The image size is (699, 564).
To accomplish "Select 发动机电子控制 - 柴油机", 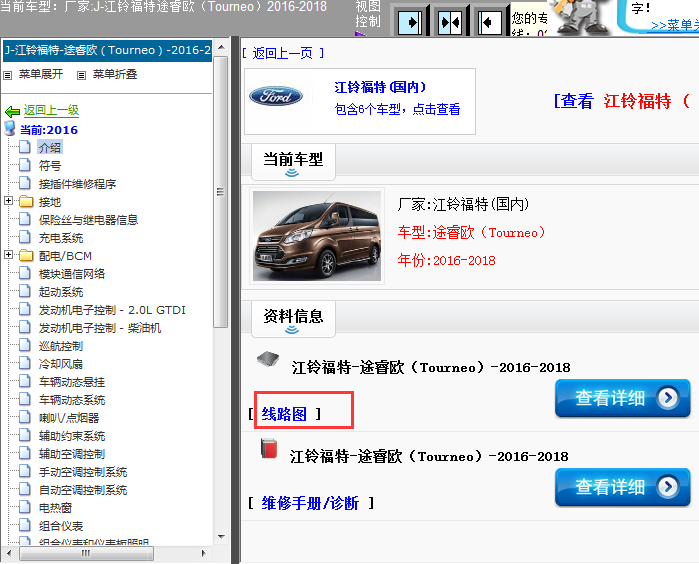I will pos(100,328).
